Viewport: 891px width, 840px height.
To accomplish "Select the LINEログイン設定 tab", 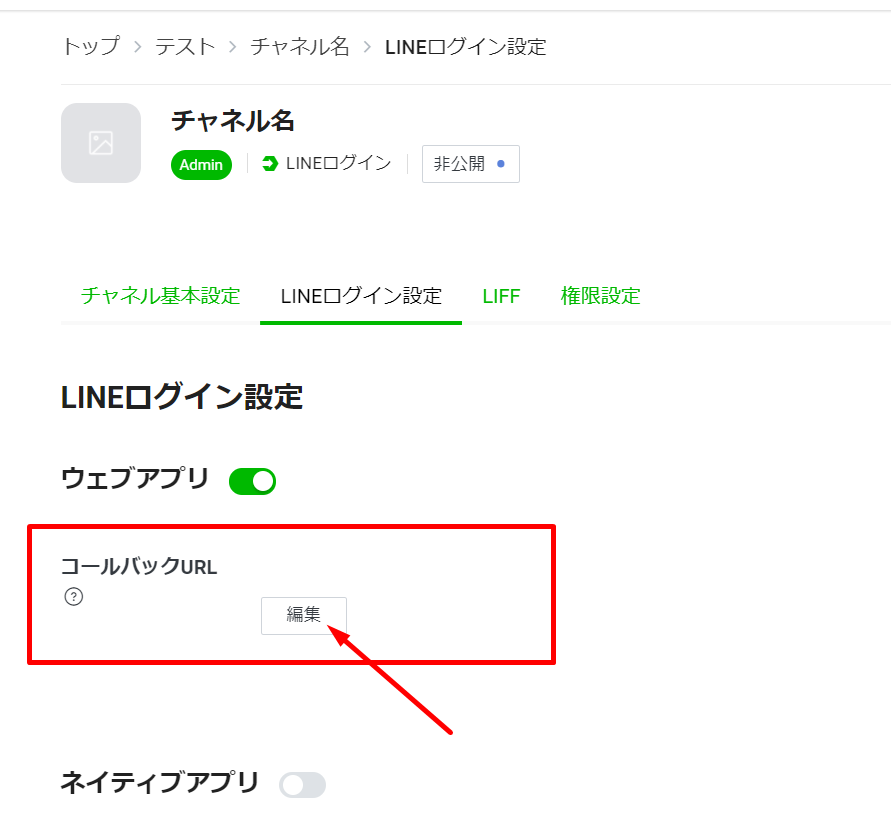I will [x=361, y=296].
